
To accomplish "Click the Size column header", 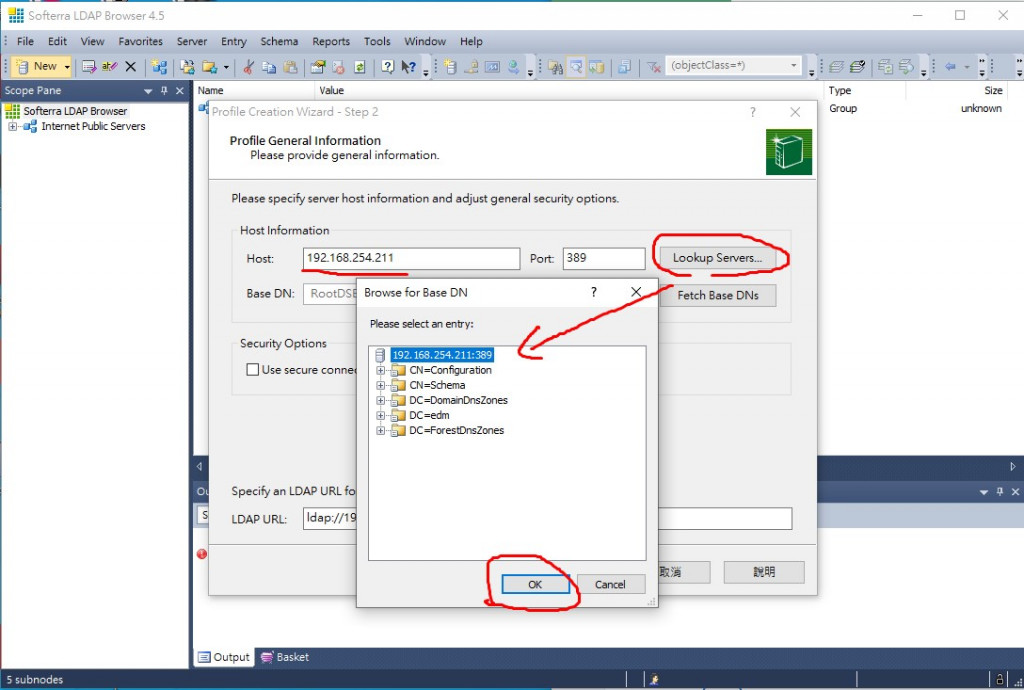I will pyautogui.click(x=993, y=91).
